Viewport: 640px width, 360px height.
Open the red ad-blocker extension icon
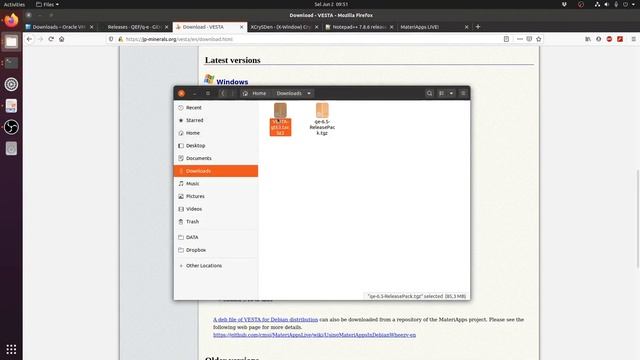(609, 39)
